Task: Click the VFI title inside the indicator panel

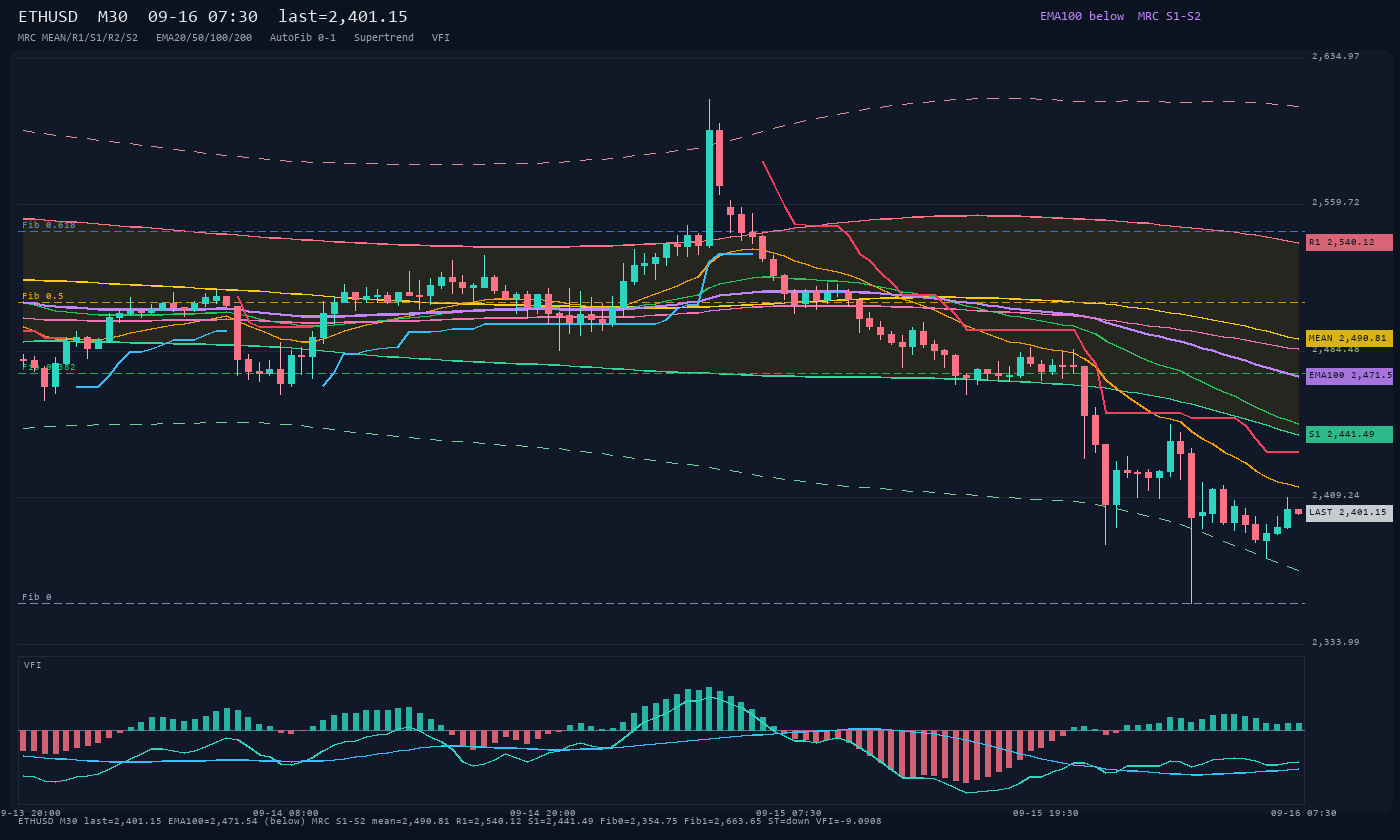Action: [x=33, y=665]
